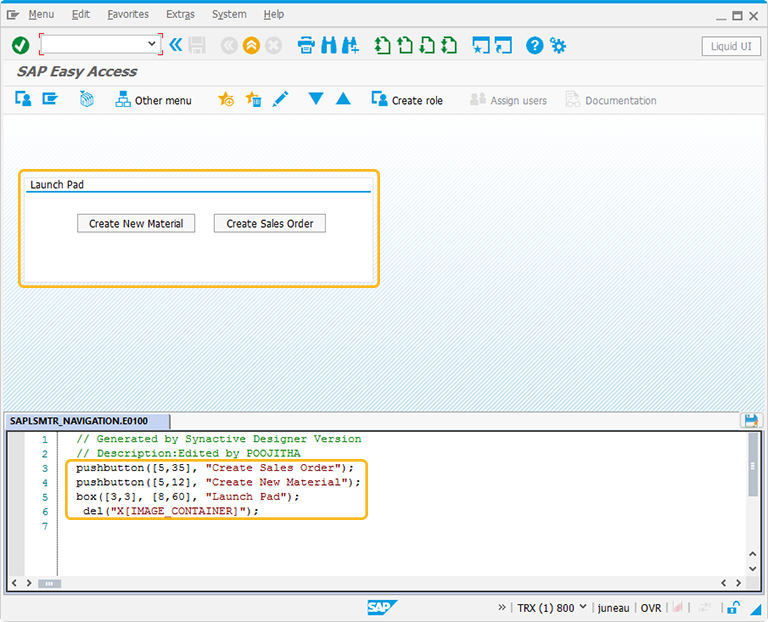
Task: Open the Edit menu
Action: [81, 15]
